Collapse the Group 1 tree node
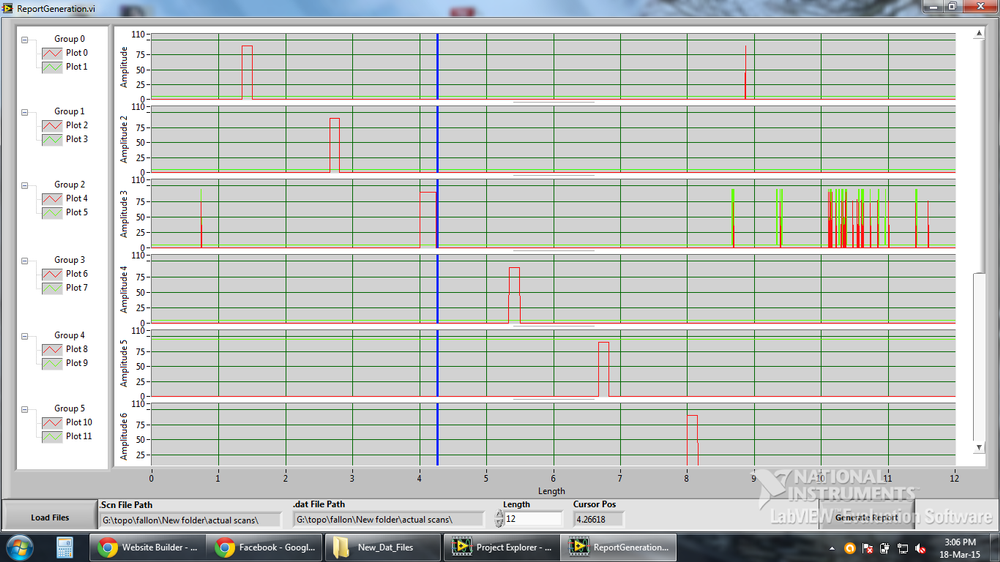This screenshot has width=1000, height=562. coord(25,112)
